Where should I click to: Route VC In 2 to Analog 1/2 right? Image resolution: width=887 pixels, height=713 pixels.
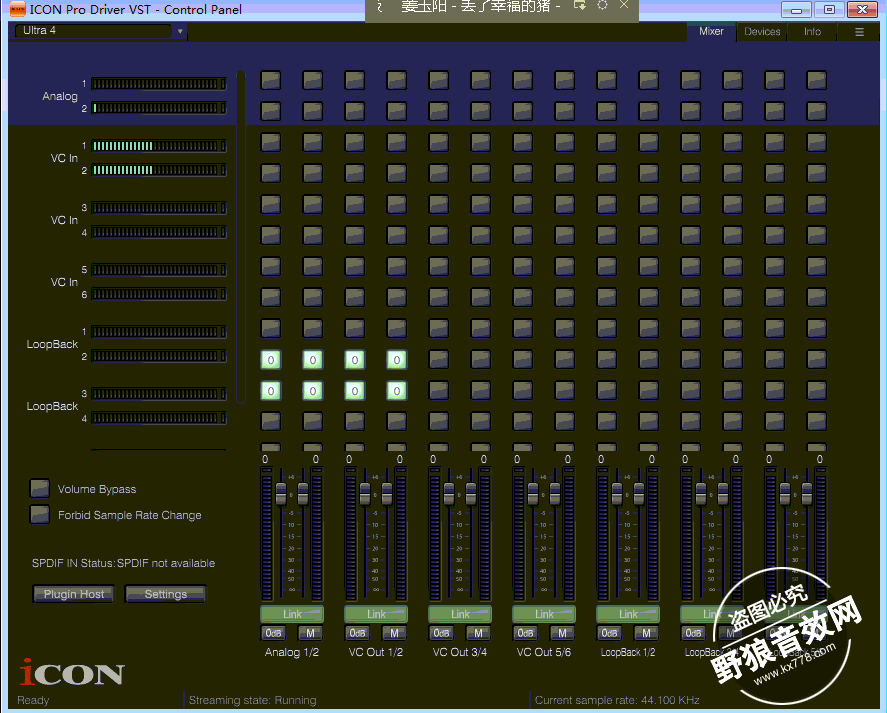pyautogui.click(x=313, y=173)
